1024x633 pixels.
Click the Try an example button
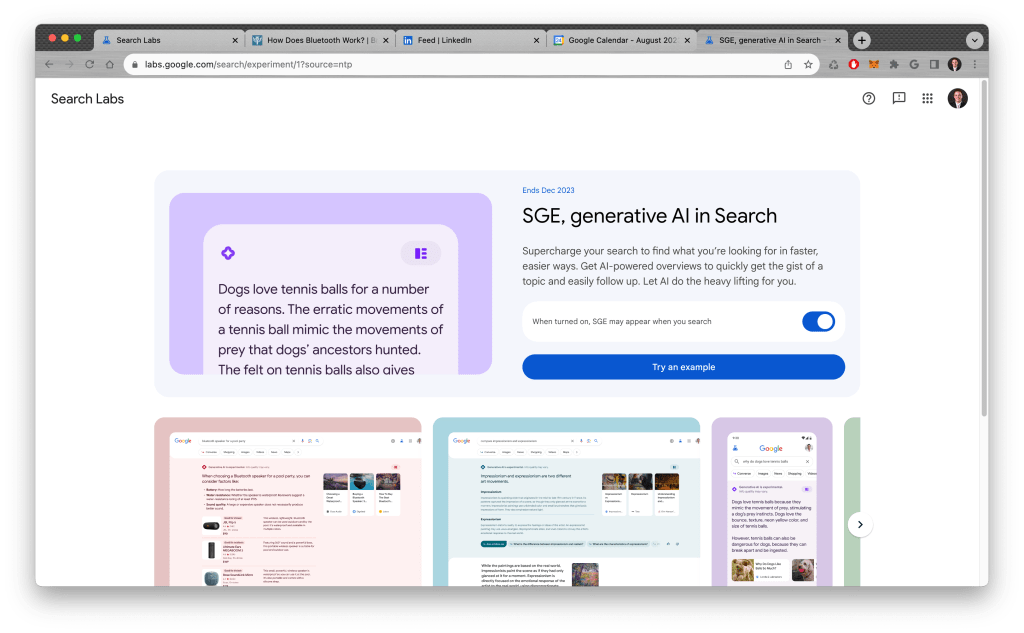click(x=683, y=367)
